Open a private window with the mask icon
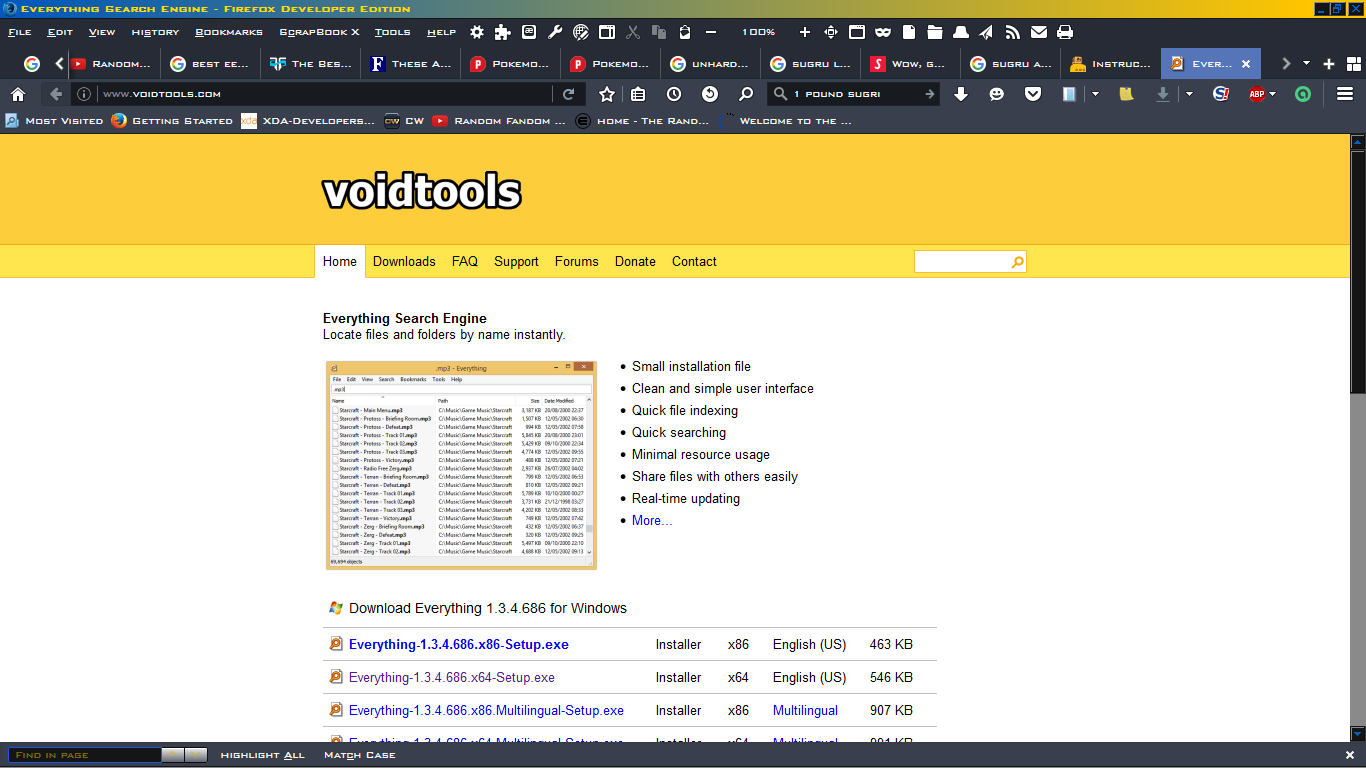1366x768 pixels. (883, 32)
